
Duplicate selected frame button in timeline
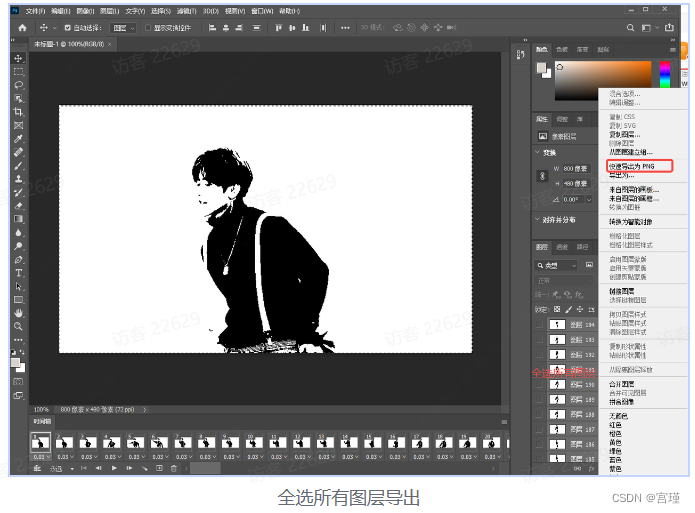tap(159, 468)
